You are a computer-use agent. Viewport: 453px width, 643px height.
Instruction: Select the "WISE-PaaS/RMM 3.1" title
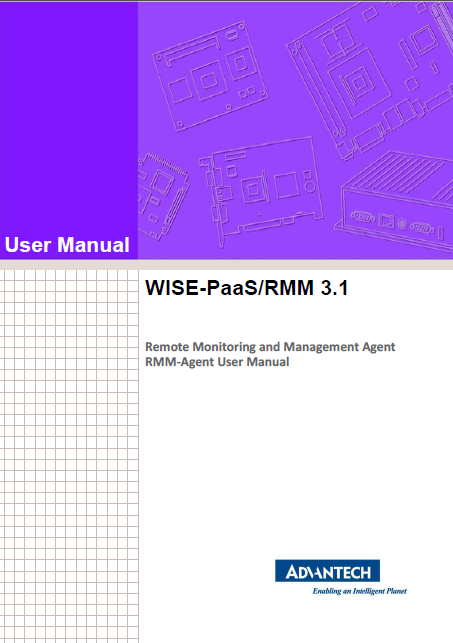247,287
